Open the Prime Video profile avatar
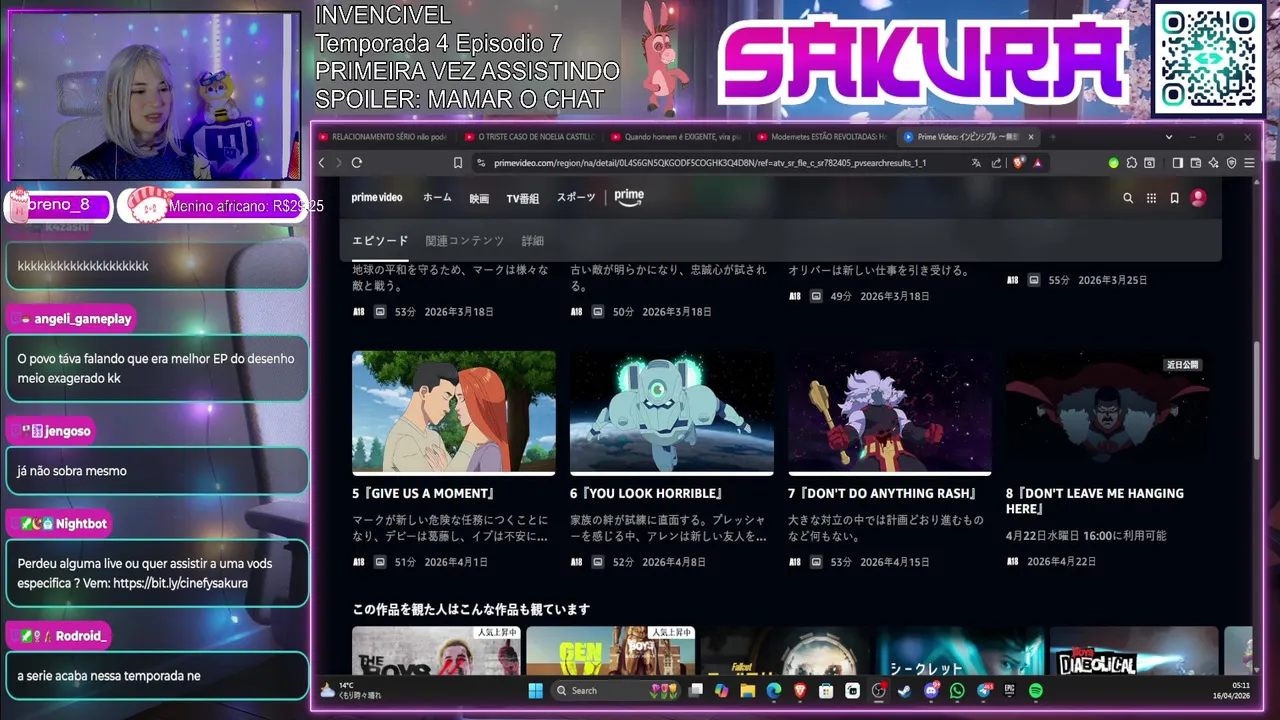1280x720 pixels. point(1199,198)
